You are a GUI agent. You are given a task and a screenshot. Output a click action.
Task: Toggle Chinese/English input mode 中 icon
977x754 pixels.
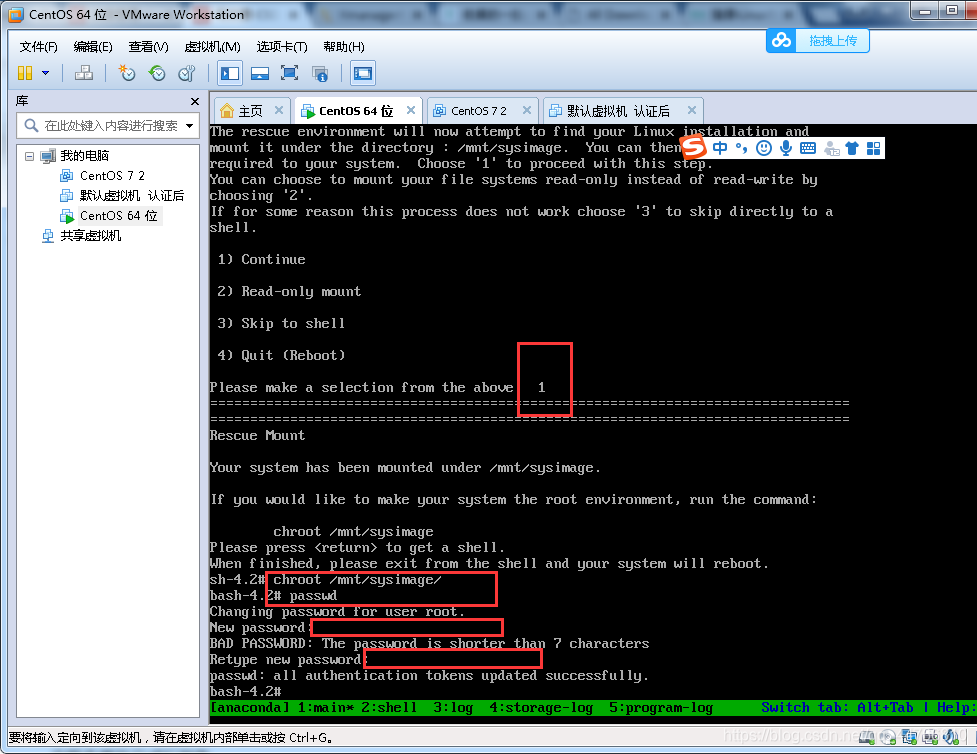pyautogui.click(x=720, y=148)
